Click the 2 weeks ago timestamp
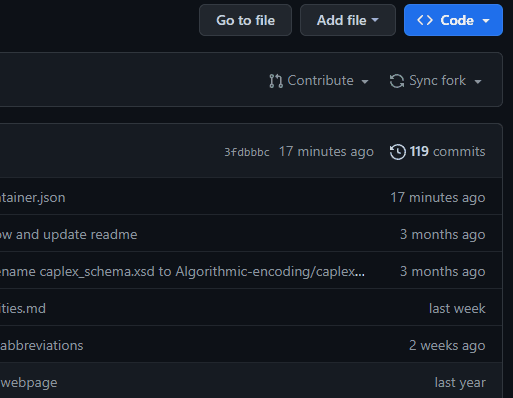The width and height of the screenshot is (513, 398). [447, 346]
